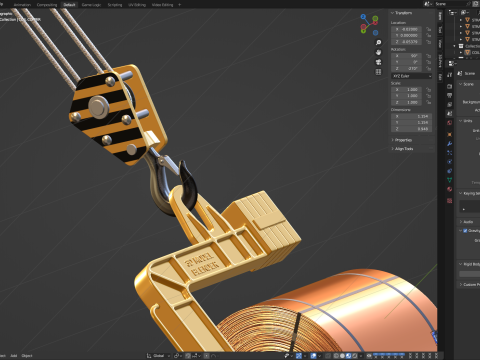This screenshot has height=360, width=480.
Task: Open the Object menu in viewport header
Action: point(27,356)
